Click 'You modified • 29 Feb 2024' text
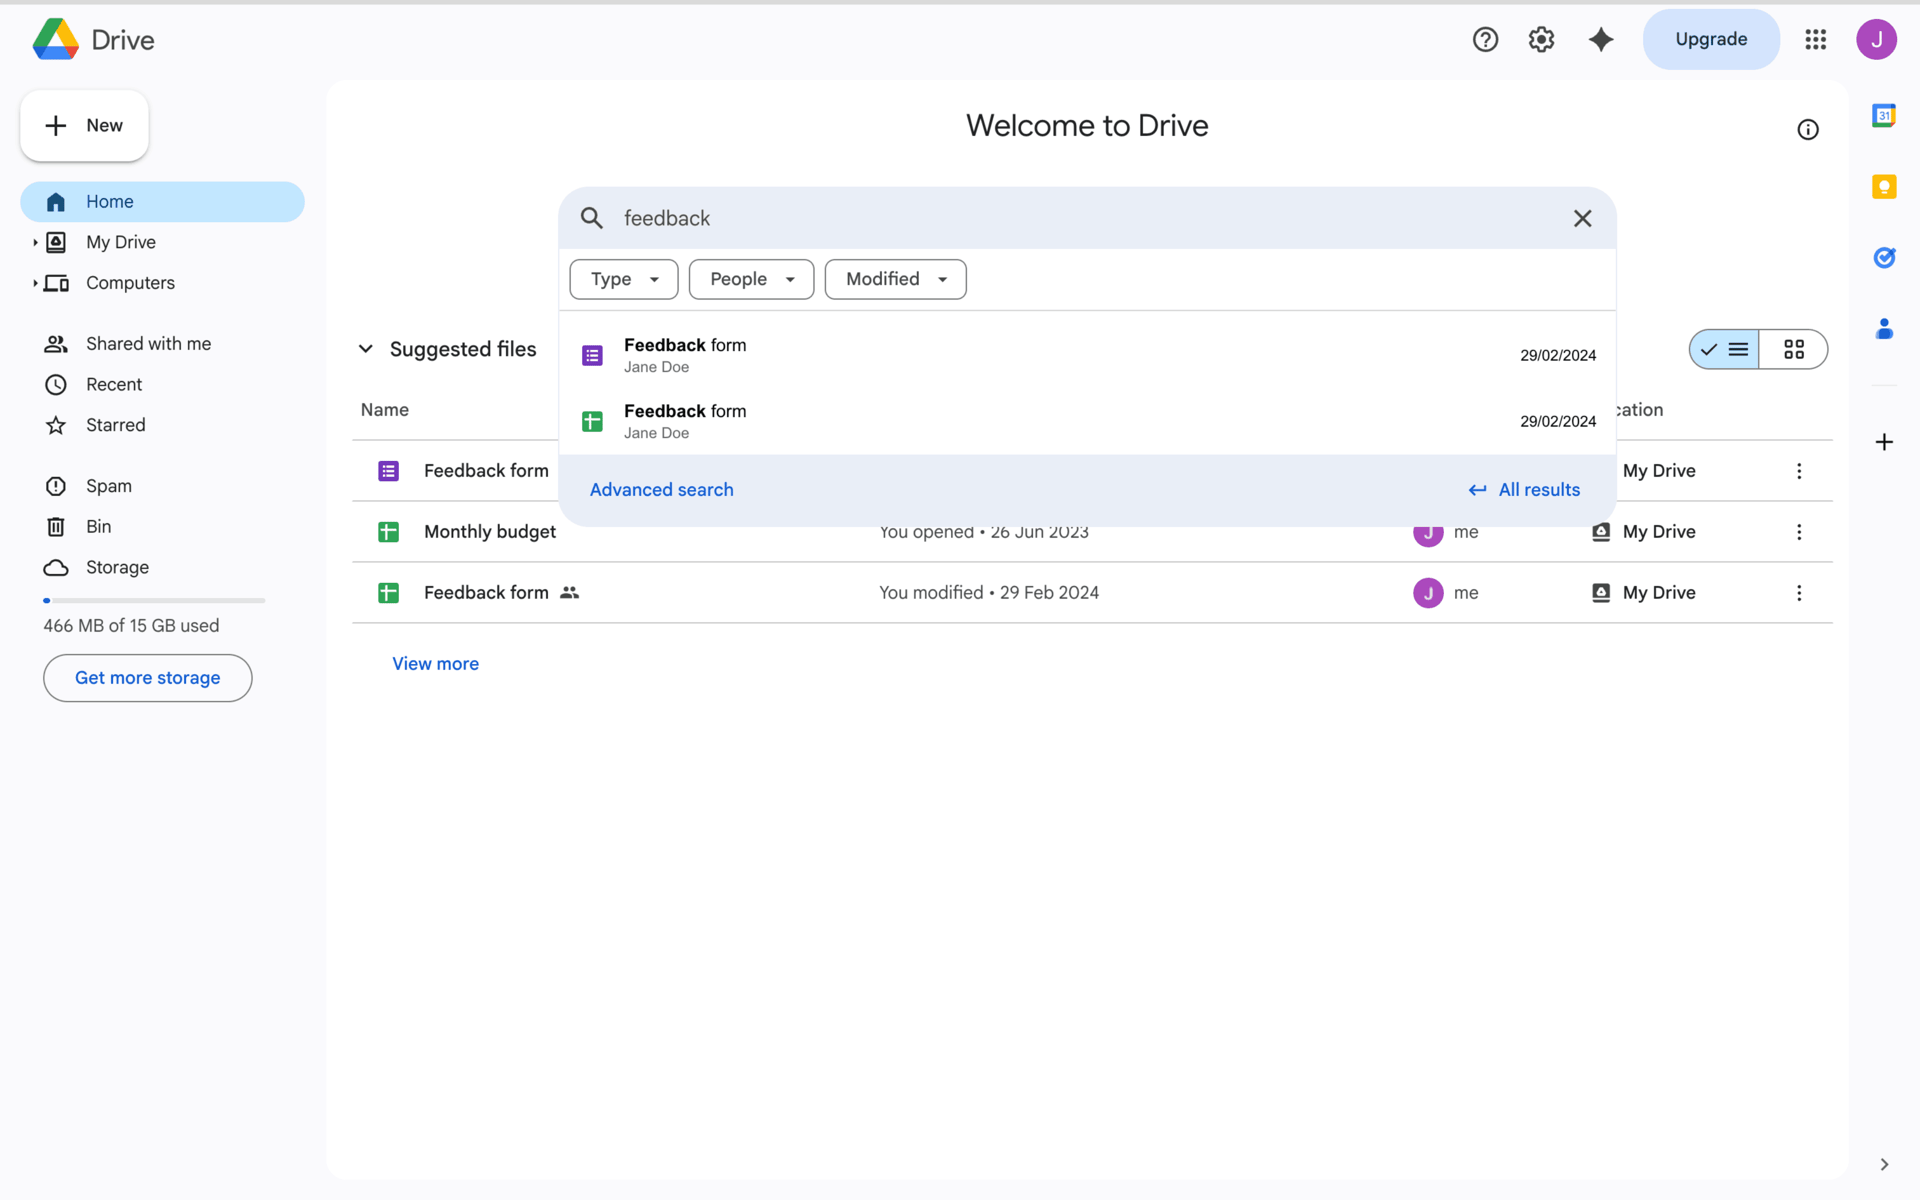The image size is (1920, 1200). (989, 593)
